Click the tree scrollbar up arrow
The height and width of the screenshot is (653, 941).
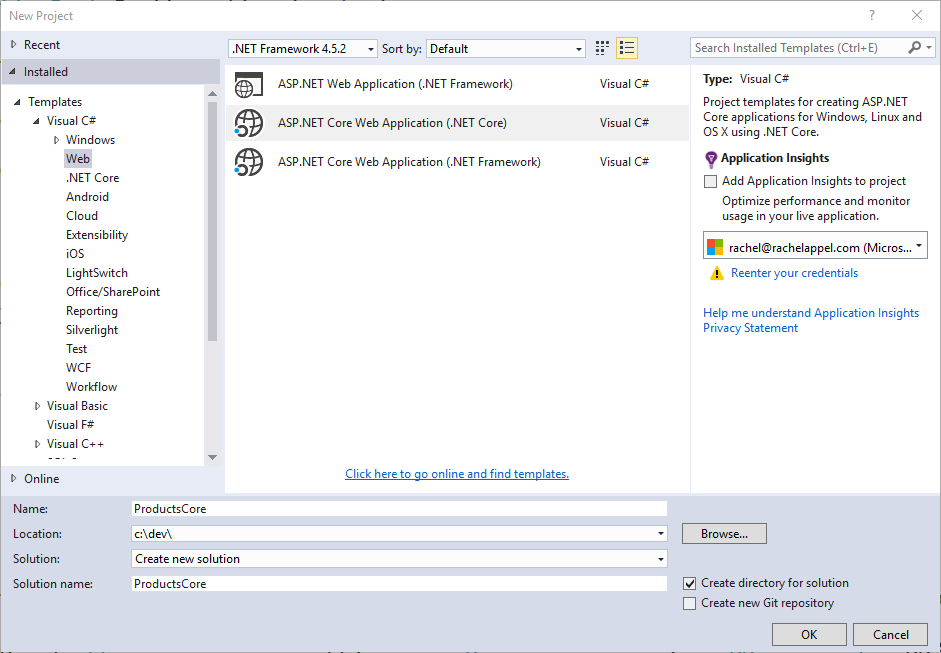(212, 94)
